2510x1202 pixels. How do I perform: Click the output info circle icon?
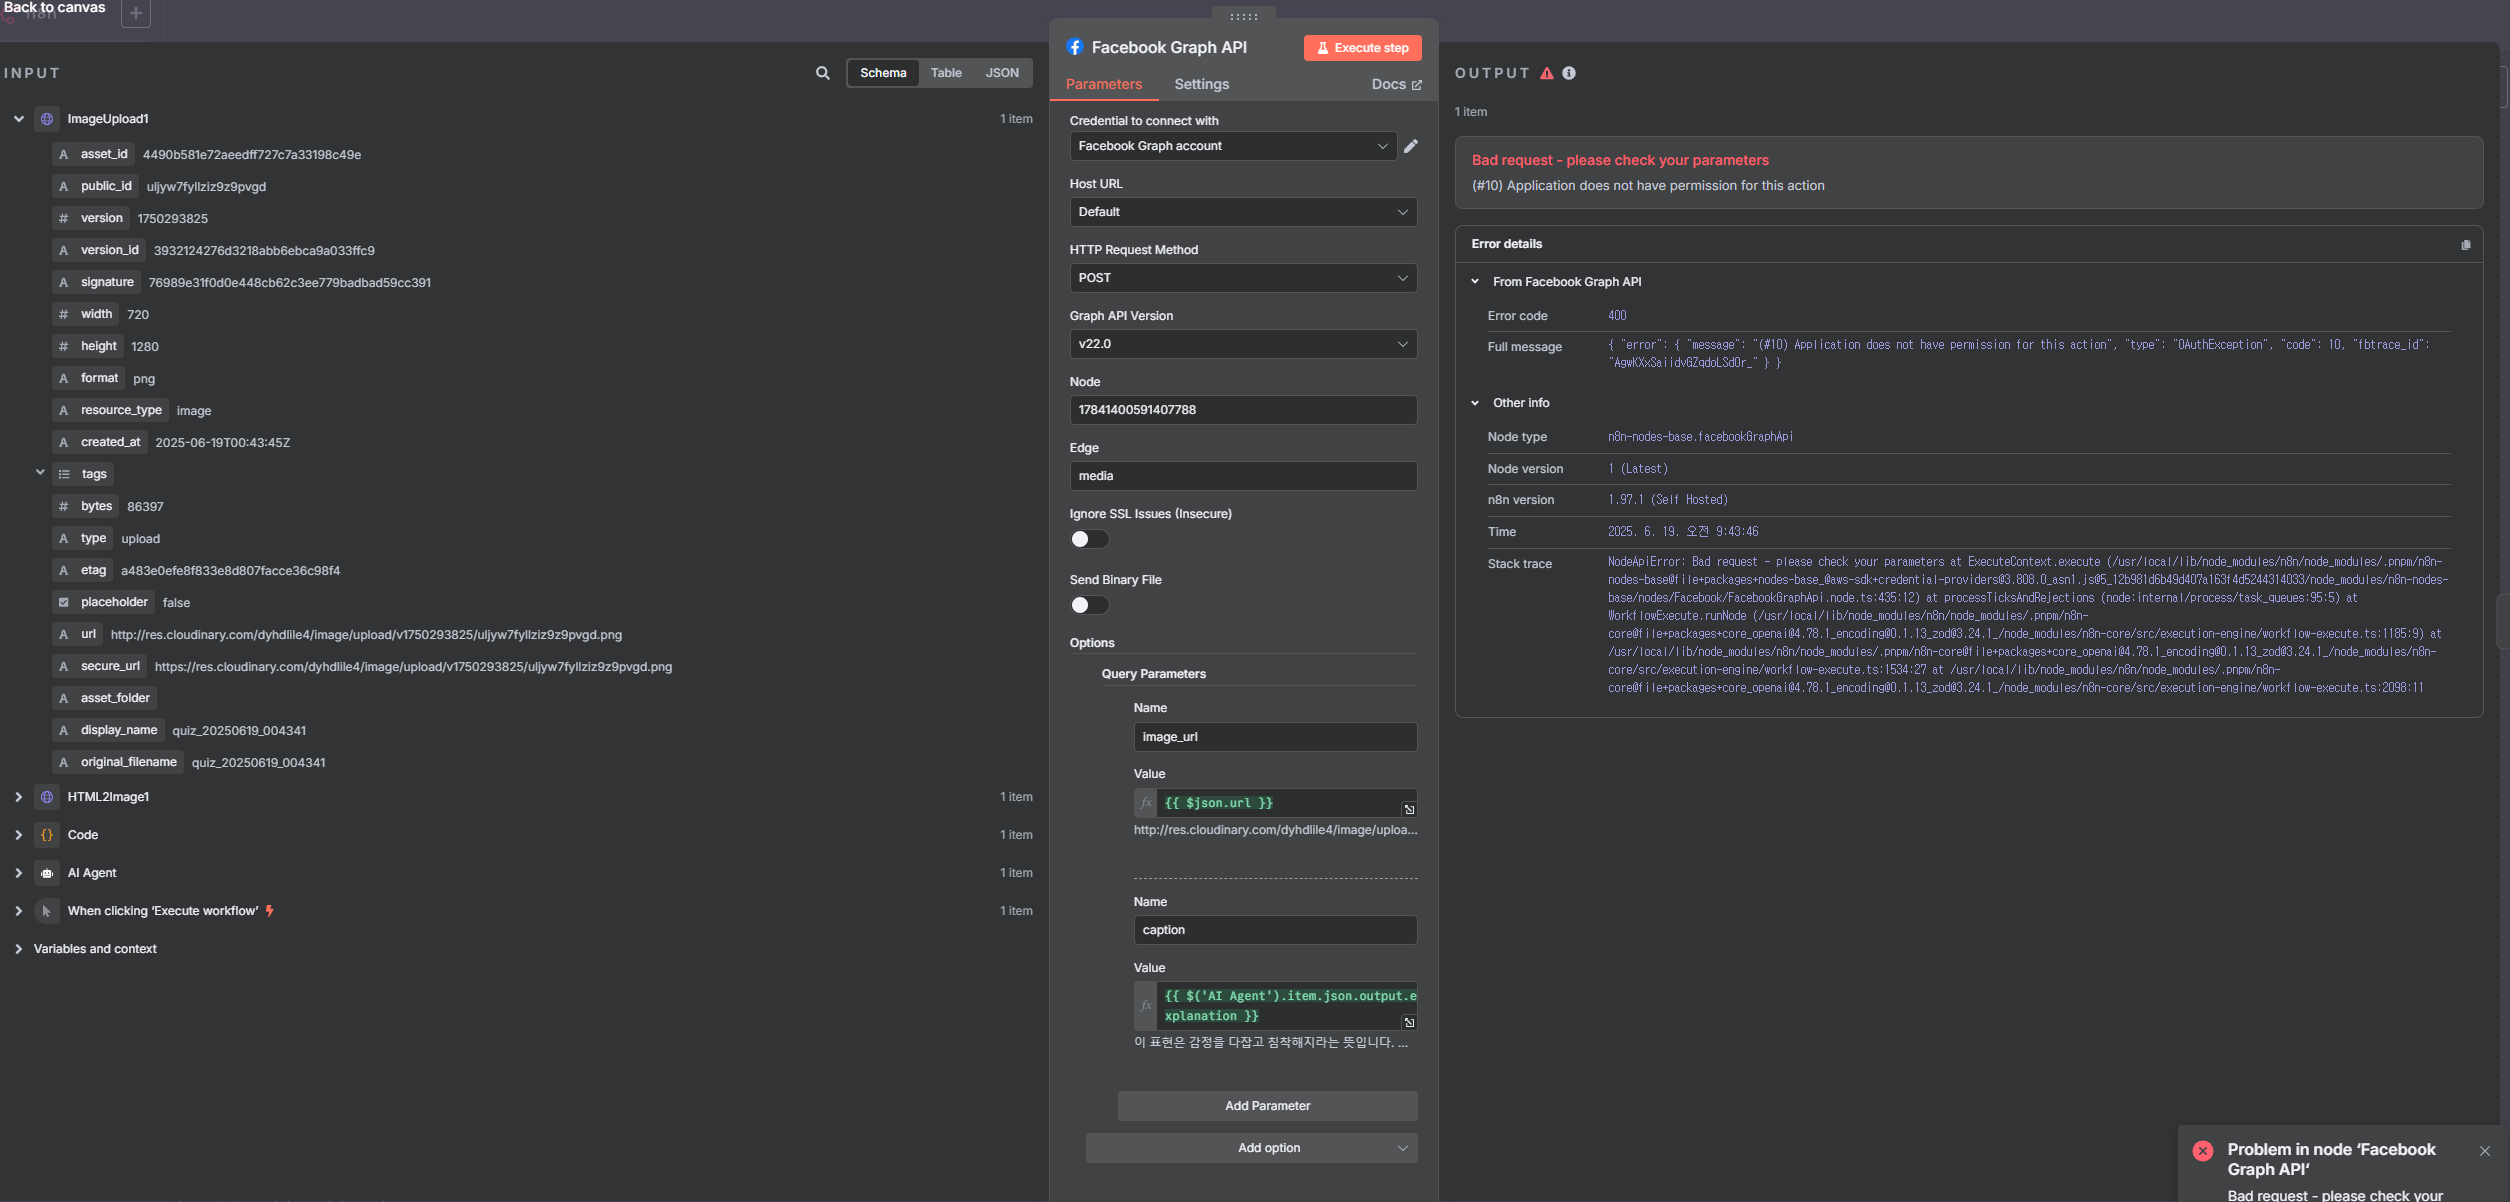[x=1569, y=73]
